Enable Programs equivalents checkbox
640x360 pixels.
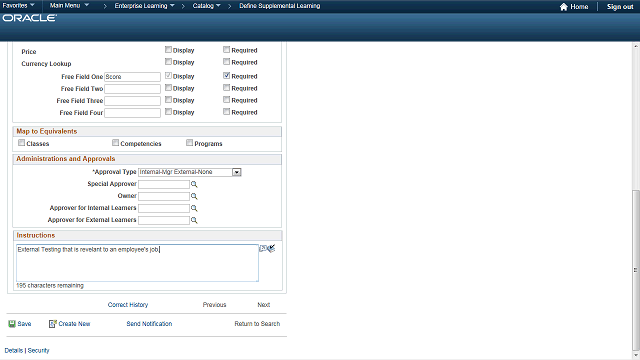pyautogui.click(x=189, y=143)
